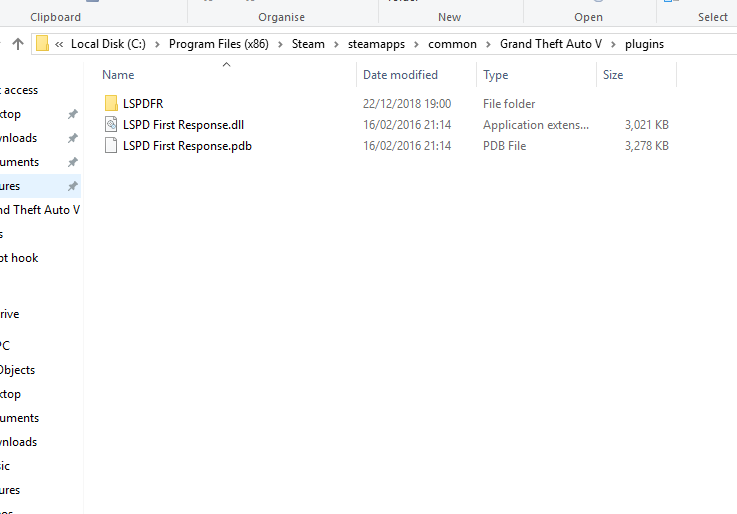
Task: Expand hidden path via double chevron
Action: coord(59,44)
